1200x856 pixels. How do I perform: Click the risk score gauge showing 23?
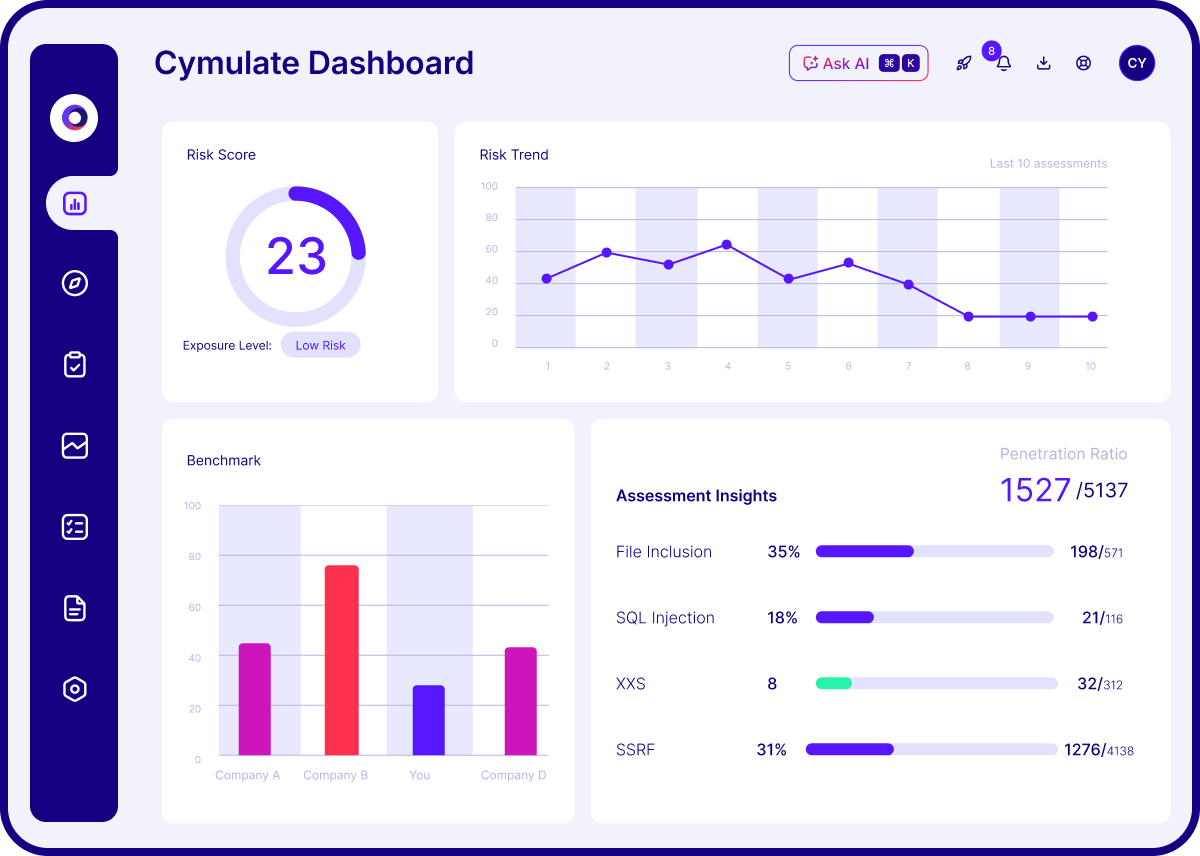tap(296, 256)
